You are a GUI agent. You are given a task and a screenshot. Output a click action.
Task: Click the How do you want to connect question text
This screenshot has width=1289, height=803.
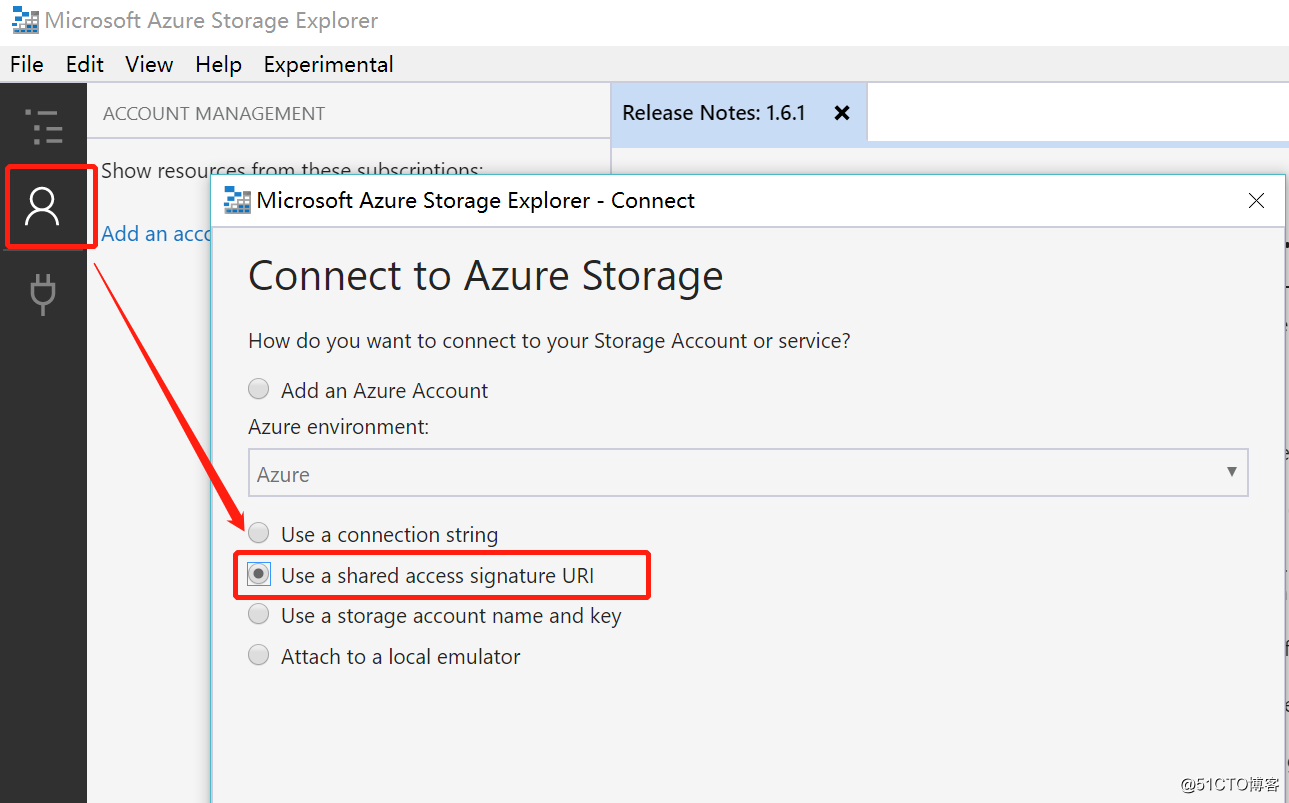pyautogui.click(x=549, y=341)
